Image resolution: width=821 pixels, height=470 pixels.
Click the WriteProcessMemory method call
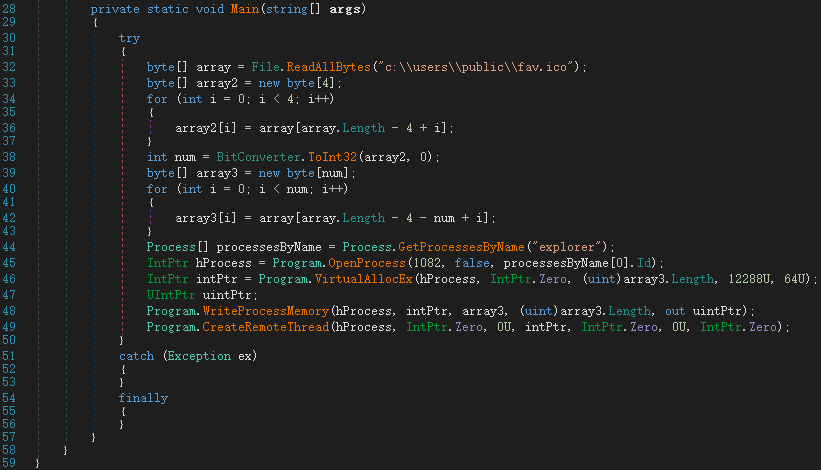(265, 311)
